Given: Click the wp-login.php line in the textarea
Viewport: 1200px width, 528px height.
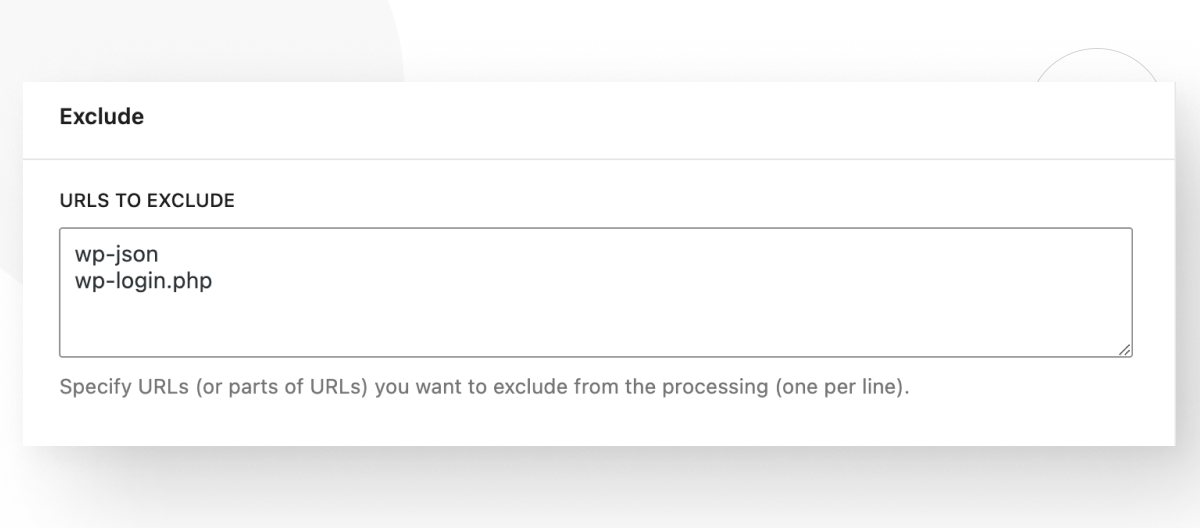Looking at the screenshot, I should (x=143, y=281).
